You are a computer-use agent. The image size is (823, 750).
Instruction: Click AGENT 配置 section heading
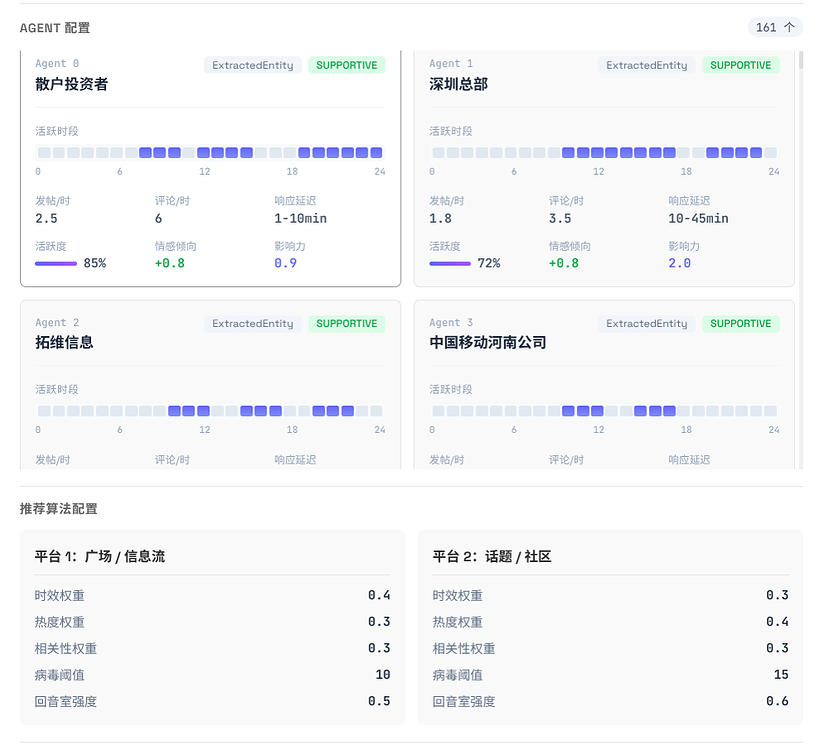[x=55, y=28]
